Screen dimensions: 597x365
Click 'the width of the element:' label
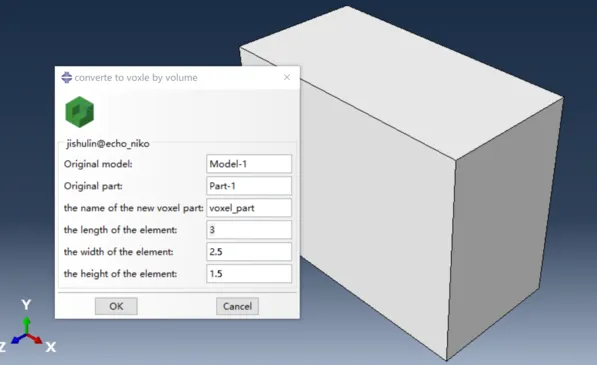(118, 252)
